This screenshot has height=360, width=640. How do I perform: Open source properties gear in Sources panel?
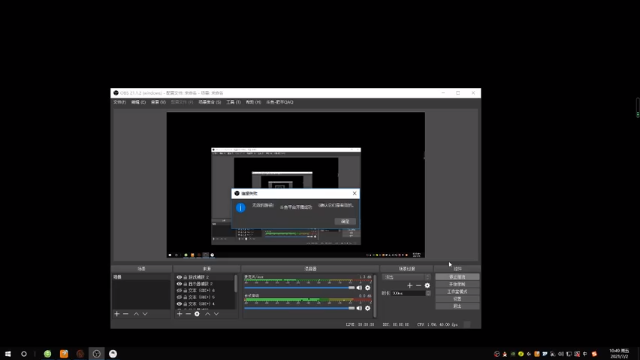[x=197, y=314]
